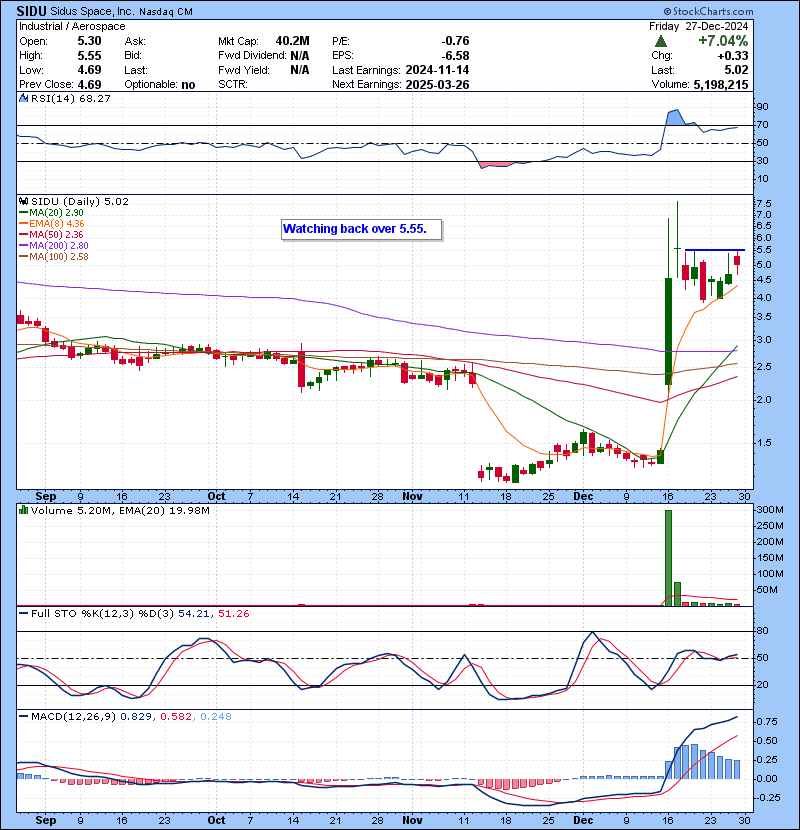Click the Fwd Dividend N/A value

click(300, 56)
